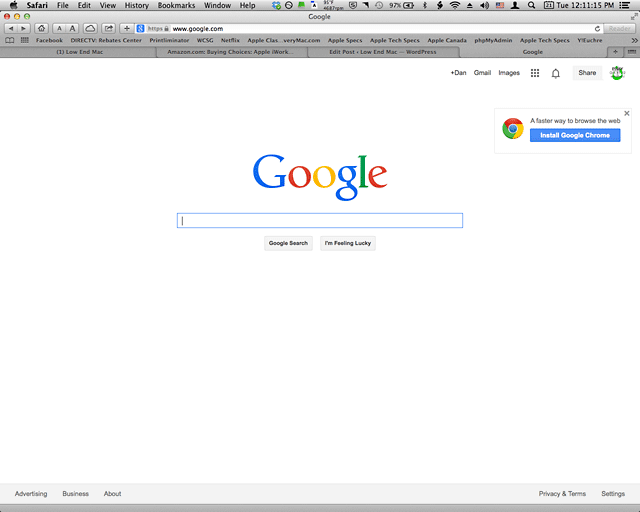Image resolution: width=640 pixels, height=512 pixels.
Task: Switch to the Edit Post WordPress tab
Action: (x=383, y=52)
